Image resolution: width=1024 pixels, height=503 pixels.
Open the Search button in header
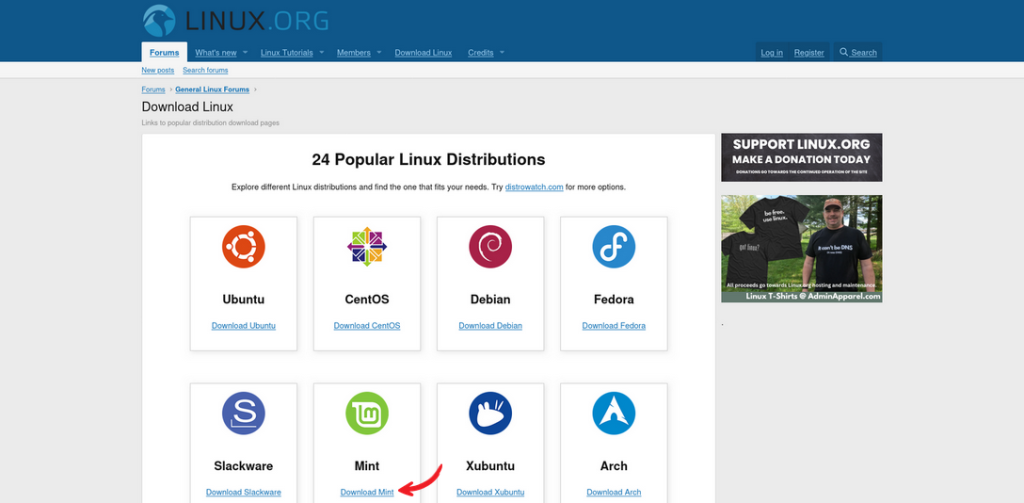coord(858,53)
